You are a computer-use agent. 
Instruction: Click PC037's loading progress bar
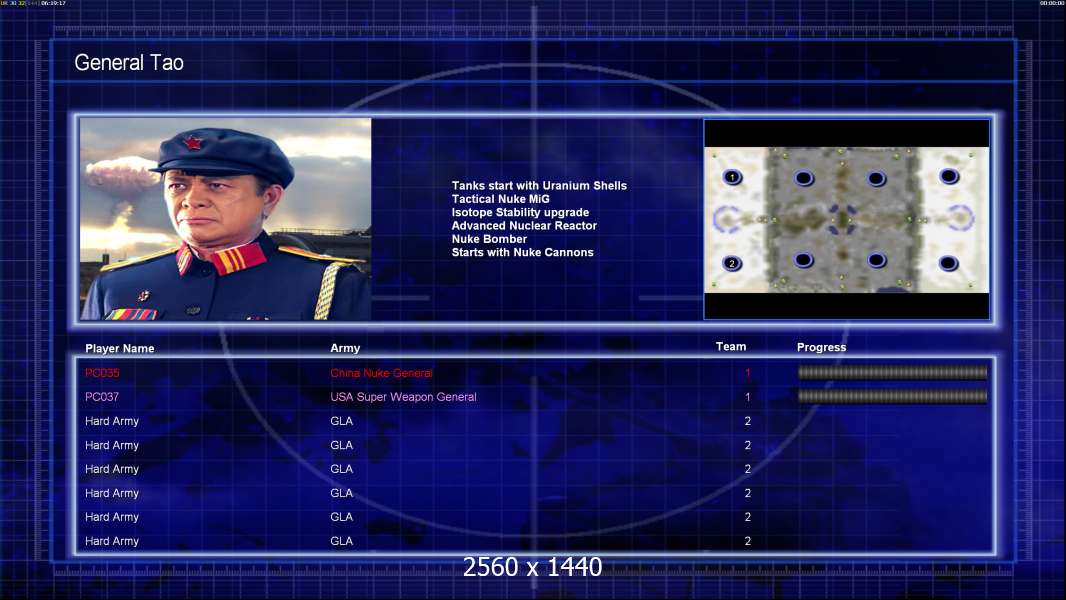point(893,396)
